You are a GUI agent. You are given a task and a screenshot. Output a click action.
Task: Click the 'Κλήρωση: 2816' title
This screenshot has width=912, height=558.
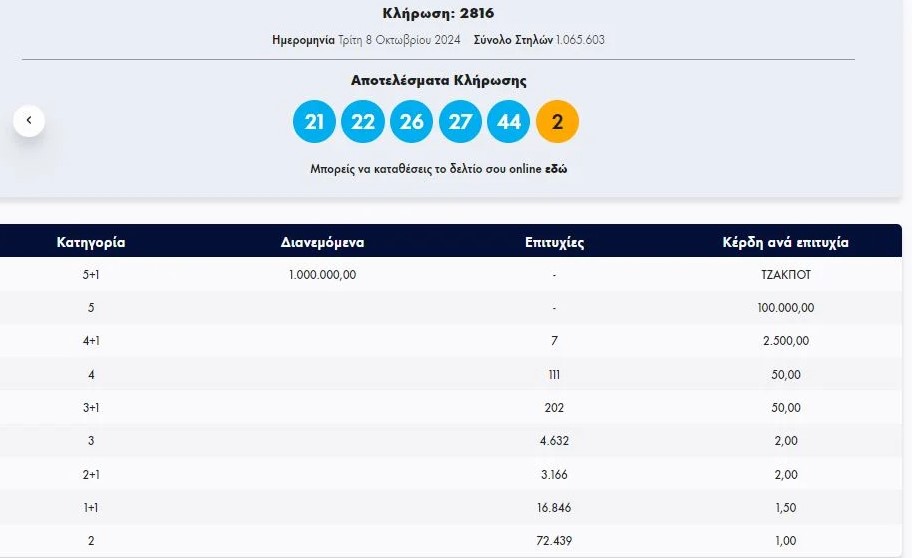438,14
